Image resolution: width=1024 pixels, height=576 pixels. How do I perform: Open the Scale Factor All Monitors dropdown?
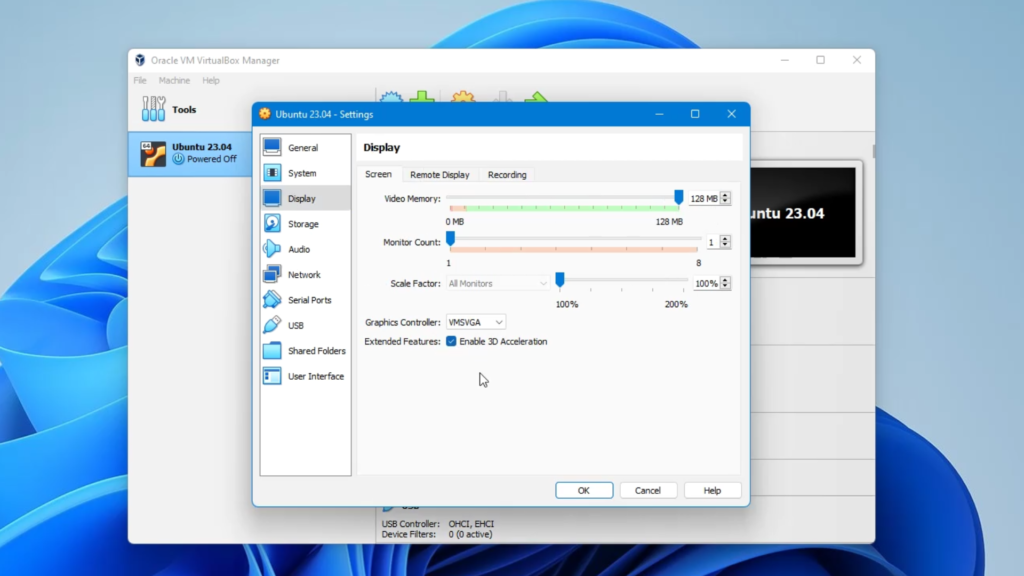(x=498, y=283)
